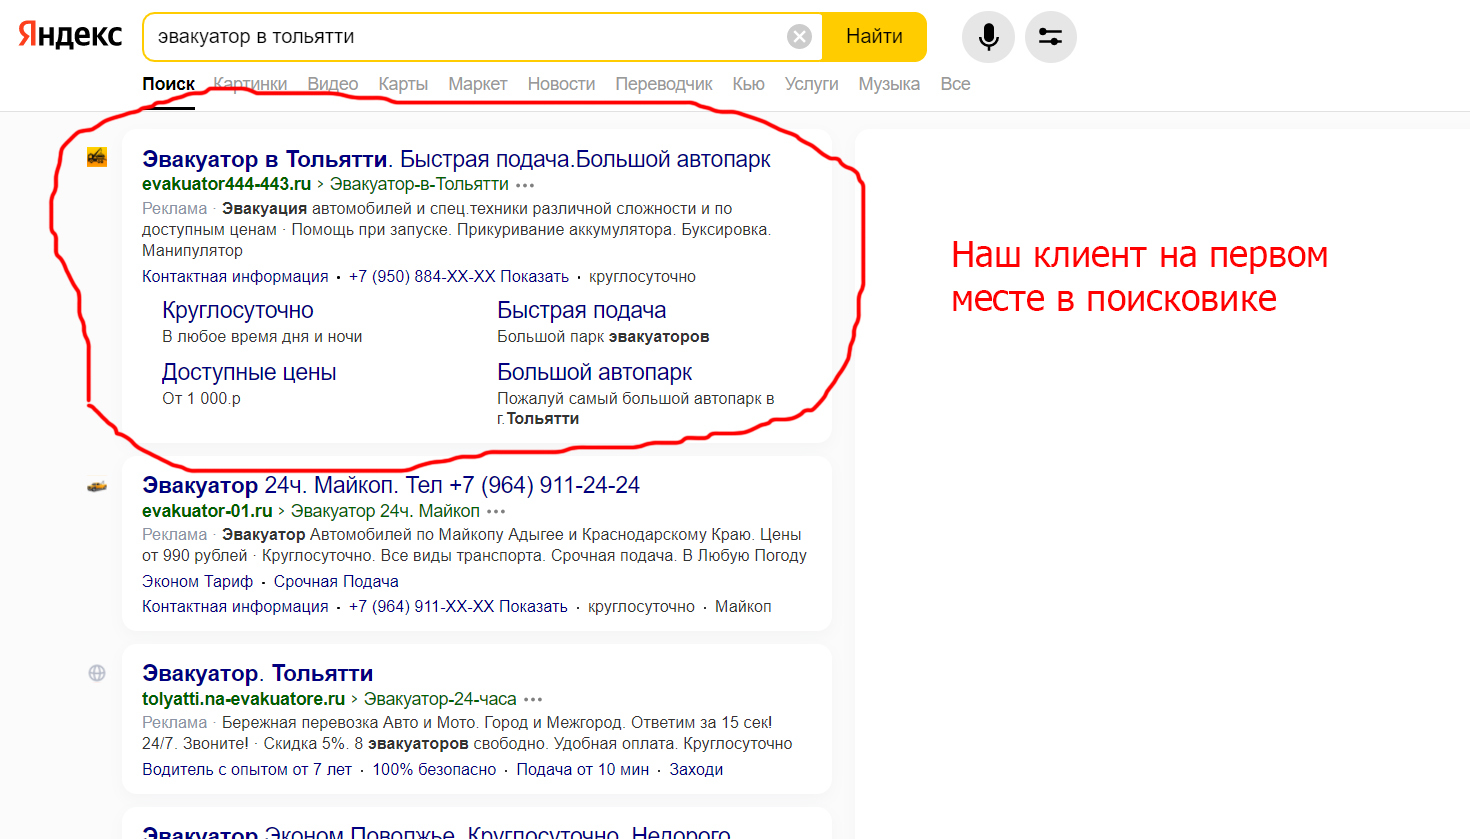This screenshot has width=1470, height=839.
Task: Click the globe icon of the tolyatti.na-evakuatore.ru result
Action: point(97,673)
